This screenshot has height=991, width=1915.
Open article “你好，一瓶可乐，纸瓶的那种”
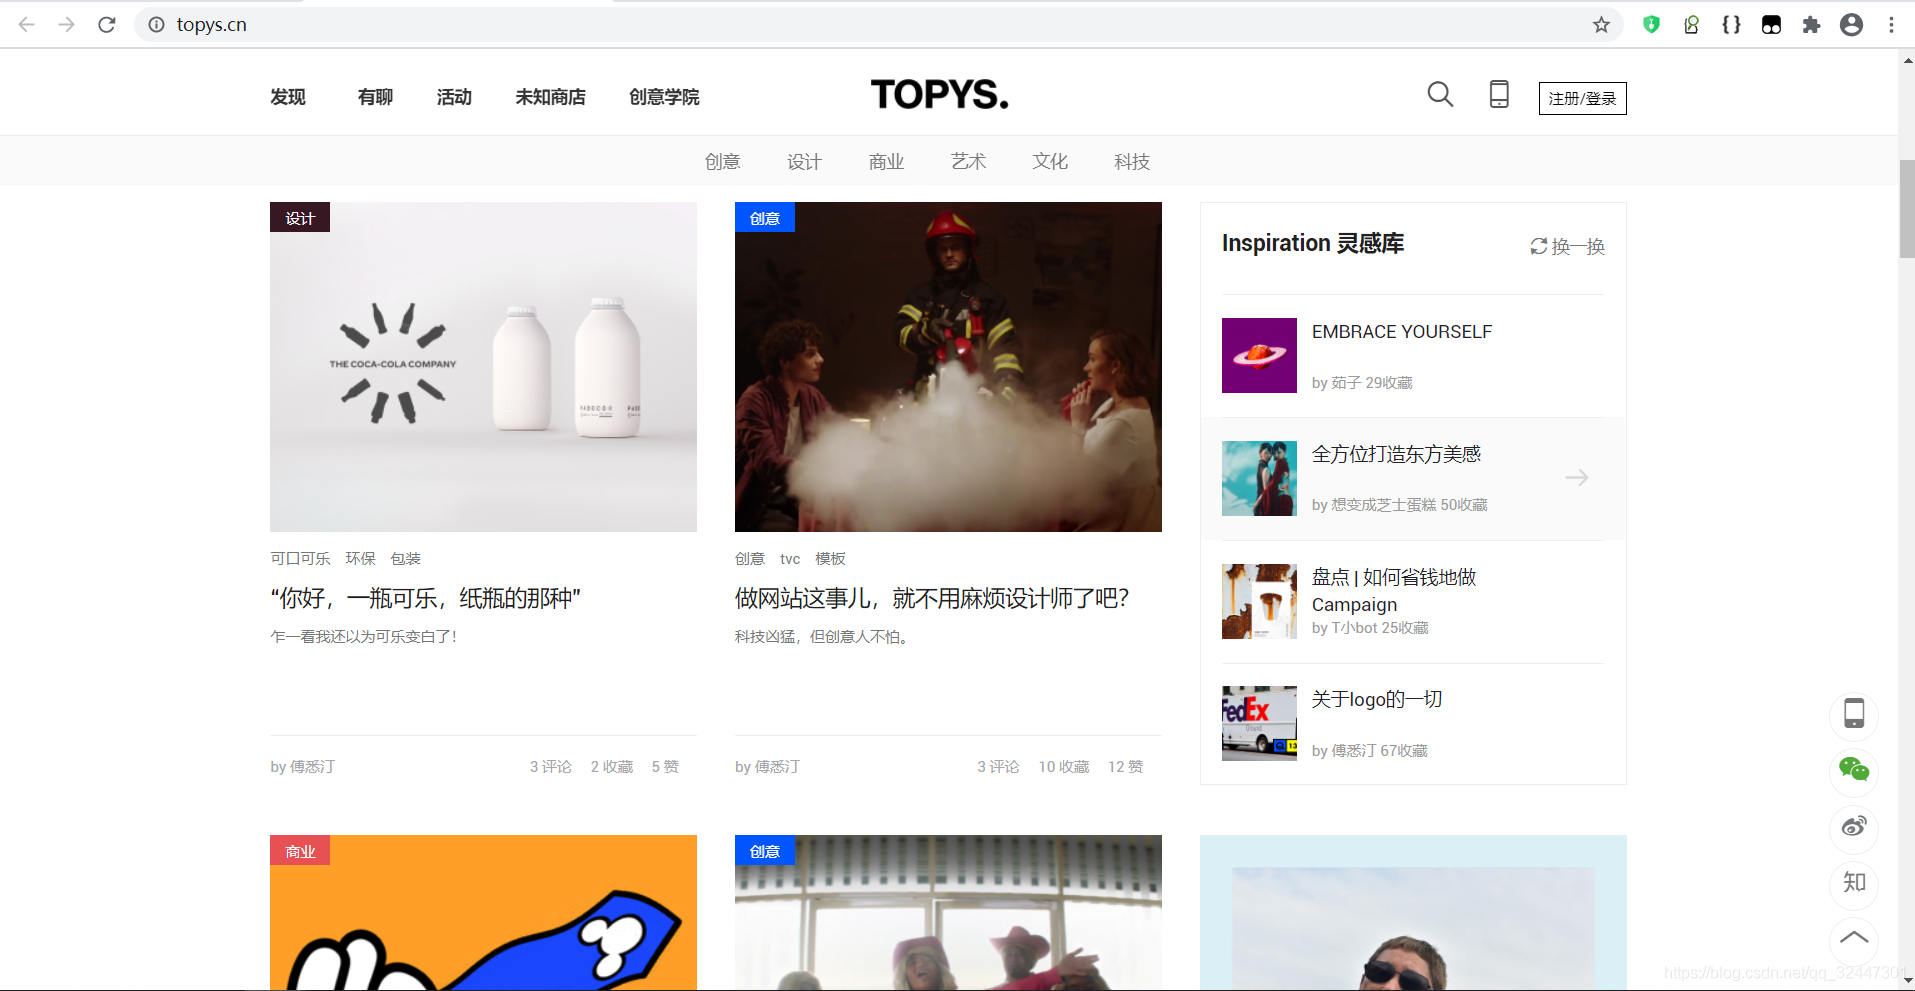425,598
